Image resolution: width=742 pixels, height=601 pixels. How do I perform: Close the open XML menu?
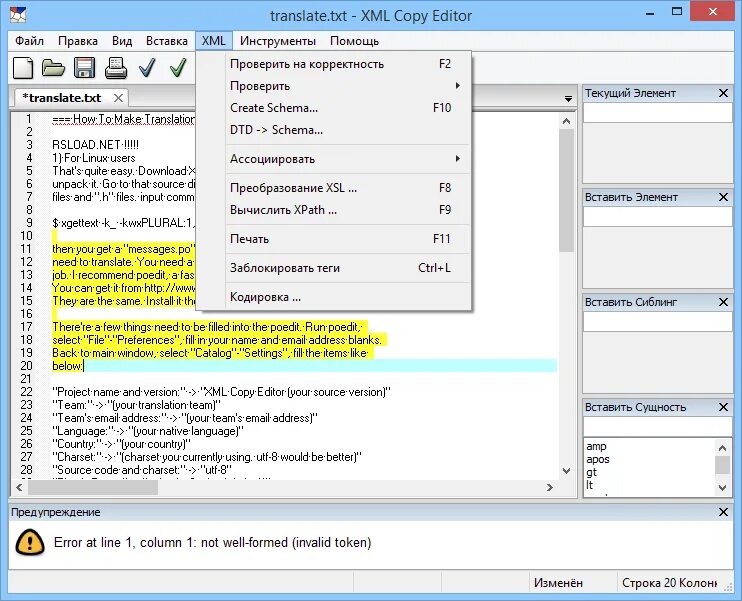tap(214, 41)
